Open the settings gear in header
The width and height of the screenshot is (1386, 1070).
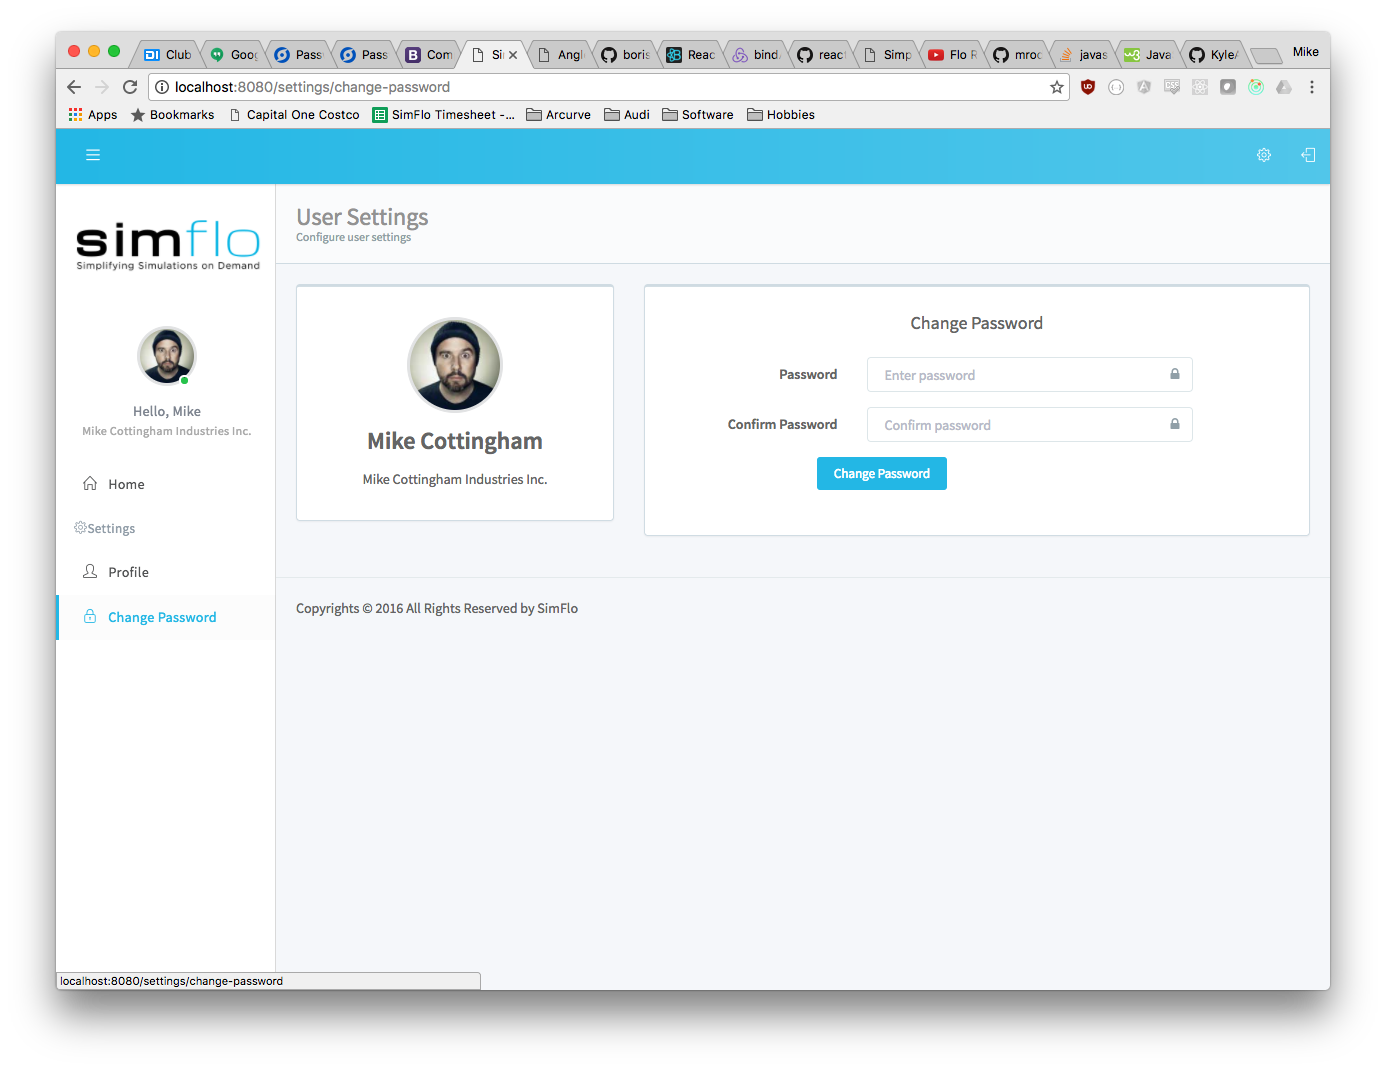tap(1264, 155)
